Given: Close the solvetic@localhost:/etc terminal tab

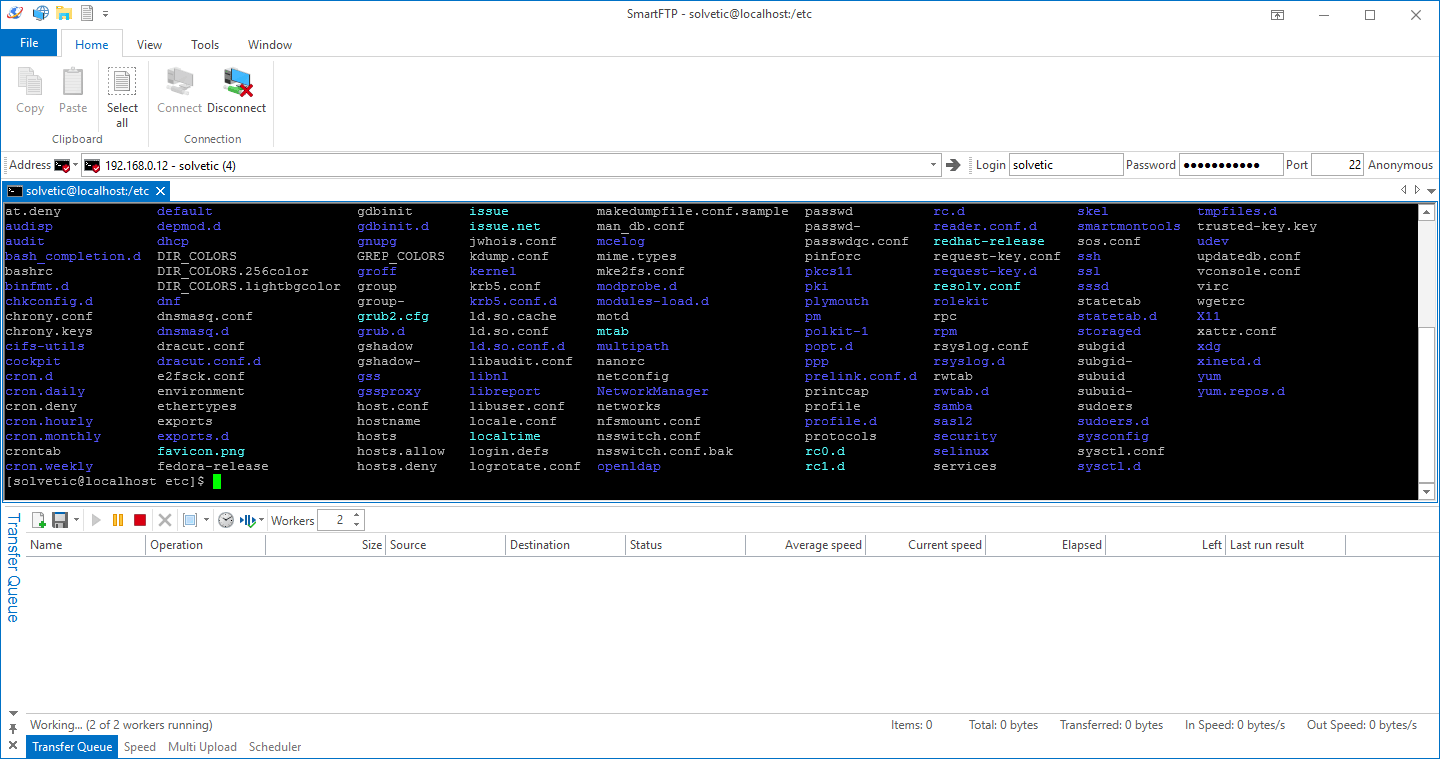Looking at the screenshot, I should pos(160,191).
